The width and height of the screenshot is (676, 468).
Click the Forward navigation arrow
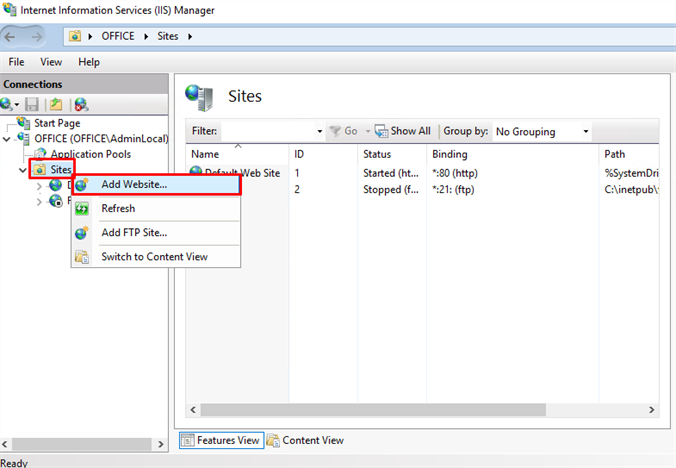[37, 37]
